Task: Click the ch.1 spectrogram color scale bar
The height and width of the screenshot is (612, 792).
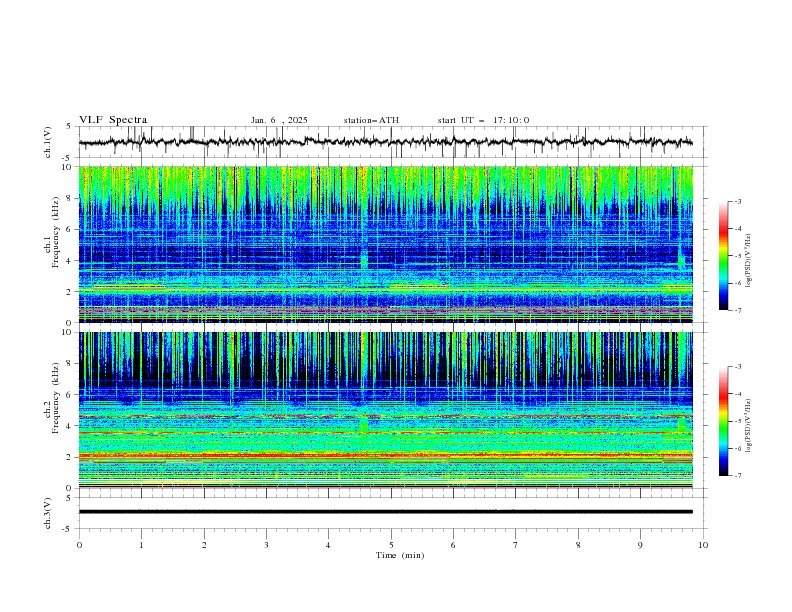Action: coord(724,256)
